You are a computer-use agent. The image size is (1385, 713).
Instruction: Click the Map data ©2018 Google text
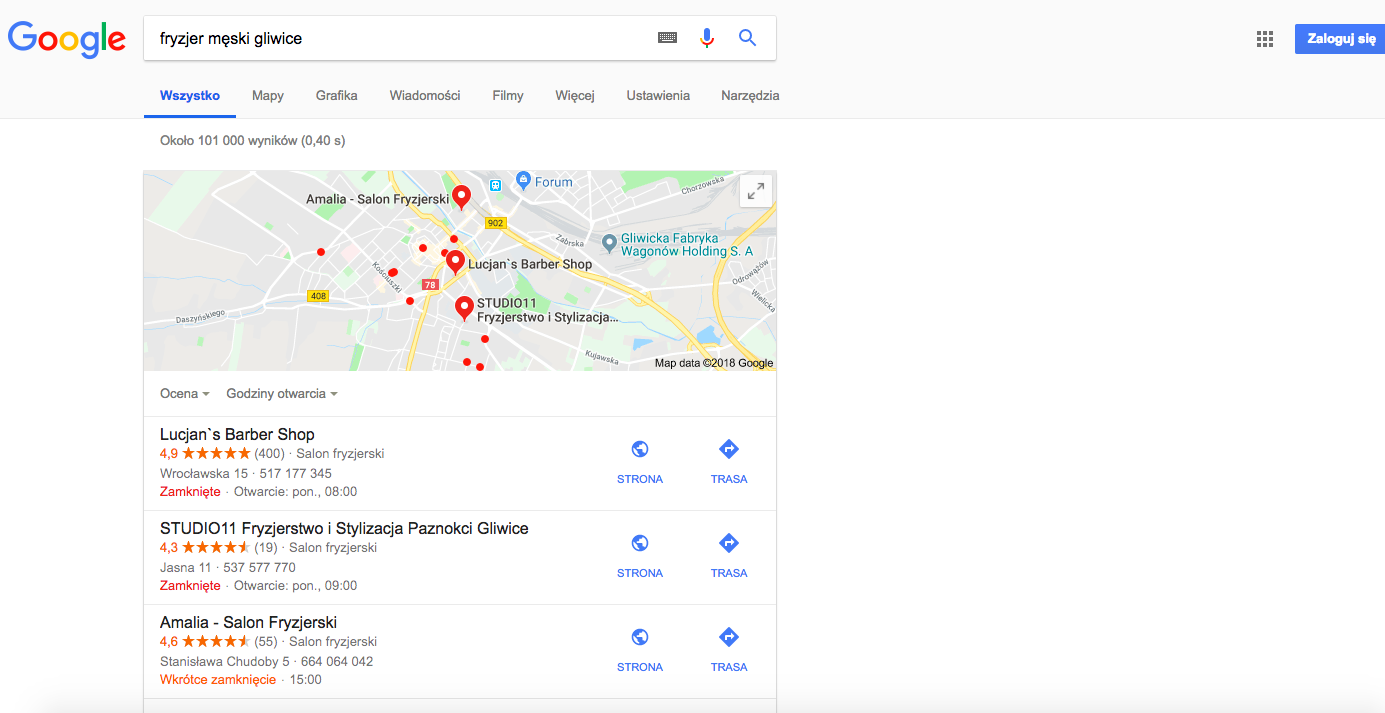coord(714,363)
